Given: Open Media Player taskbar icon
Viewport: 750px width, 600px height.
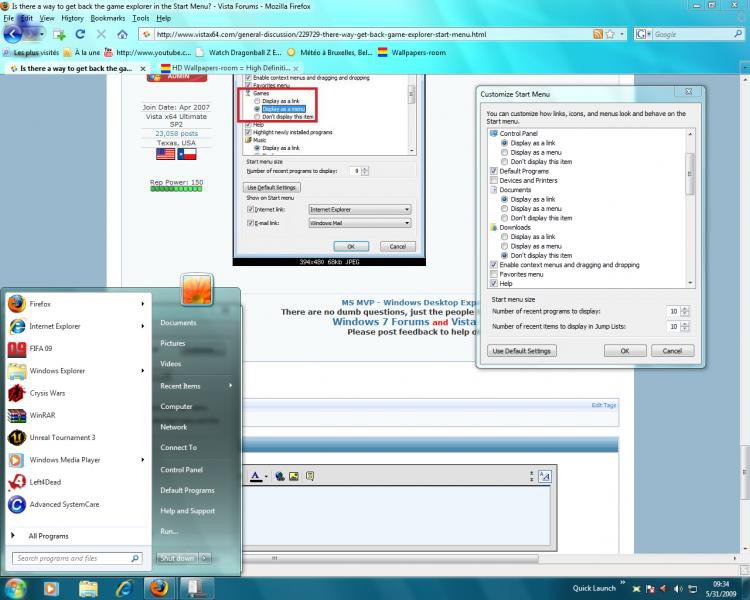Looking at the screenshot, I should point(51,589).
